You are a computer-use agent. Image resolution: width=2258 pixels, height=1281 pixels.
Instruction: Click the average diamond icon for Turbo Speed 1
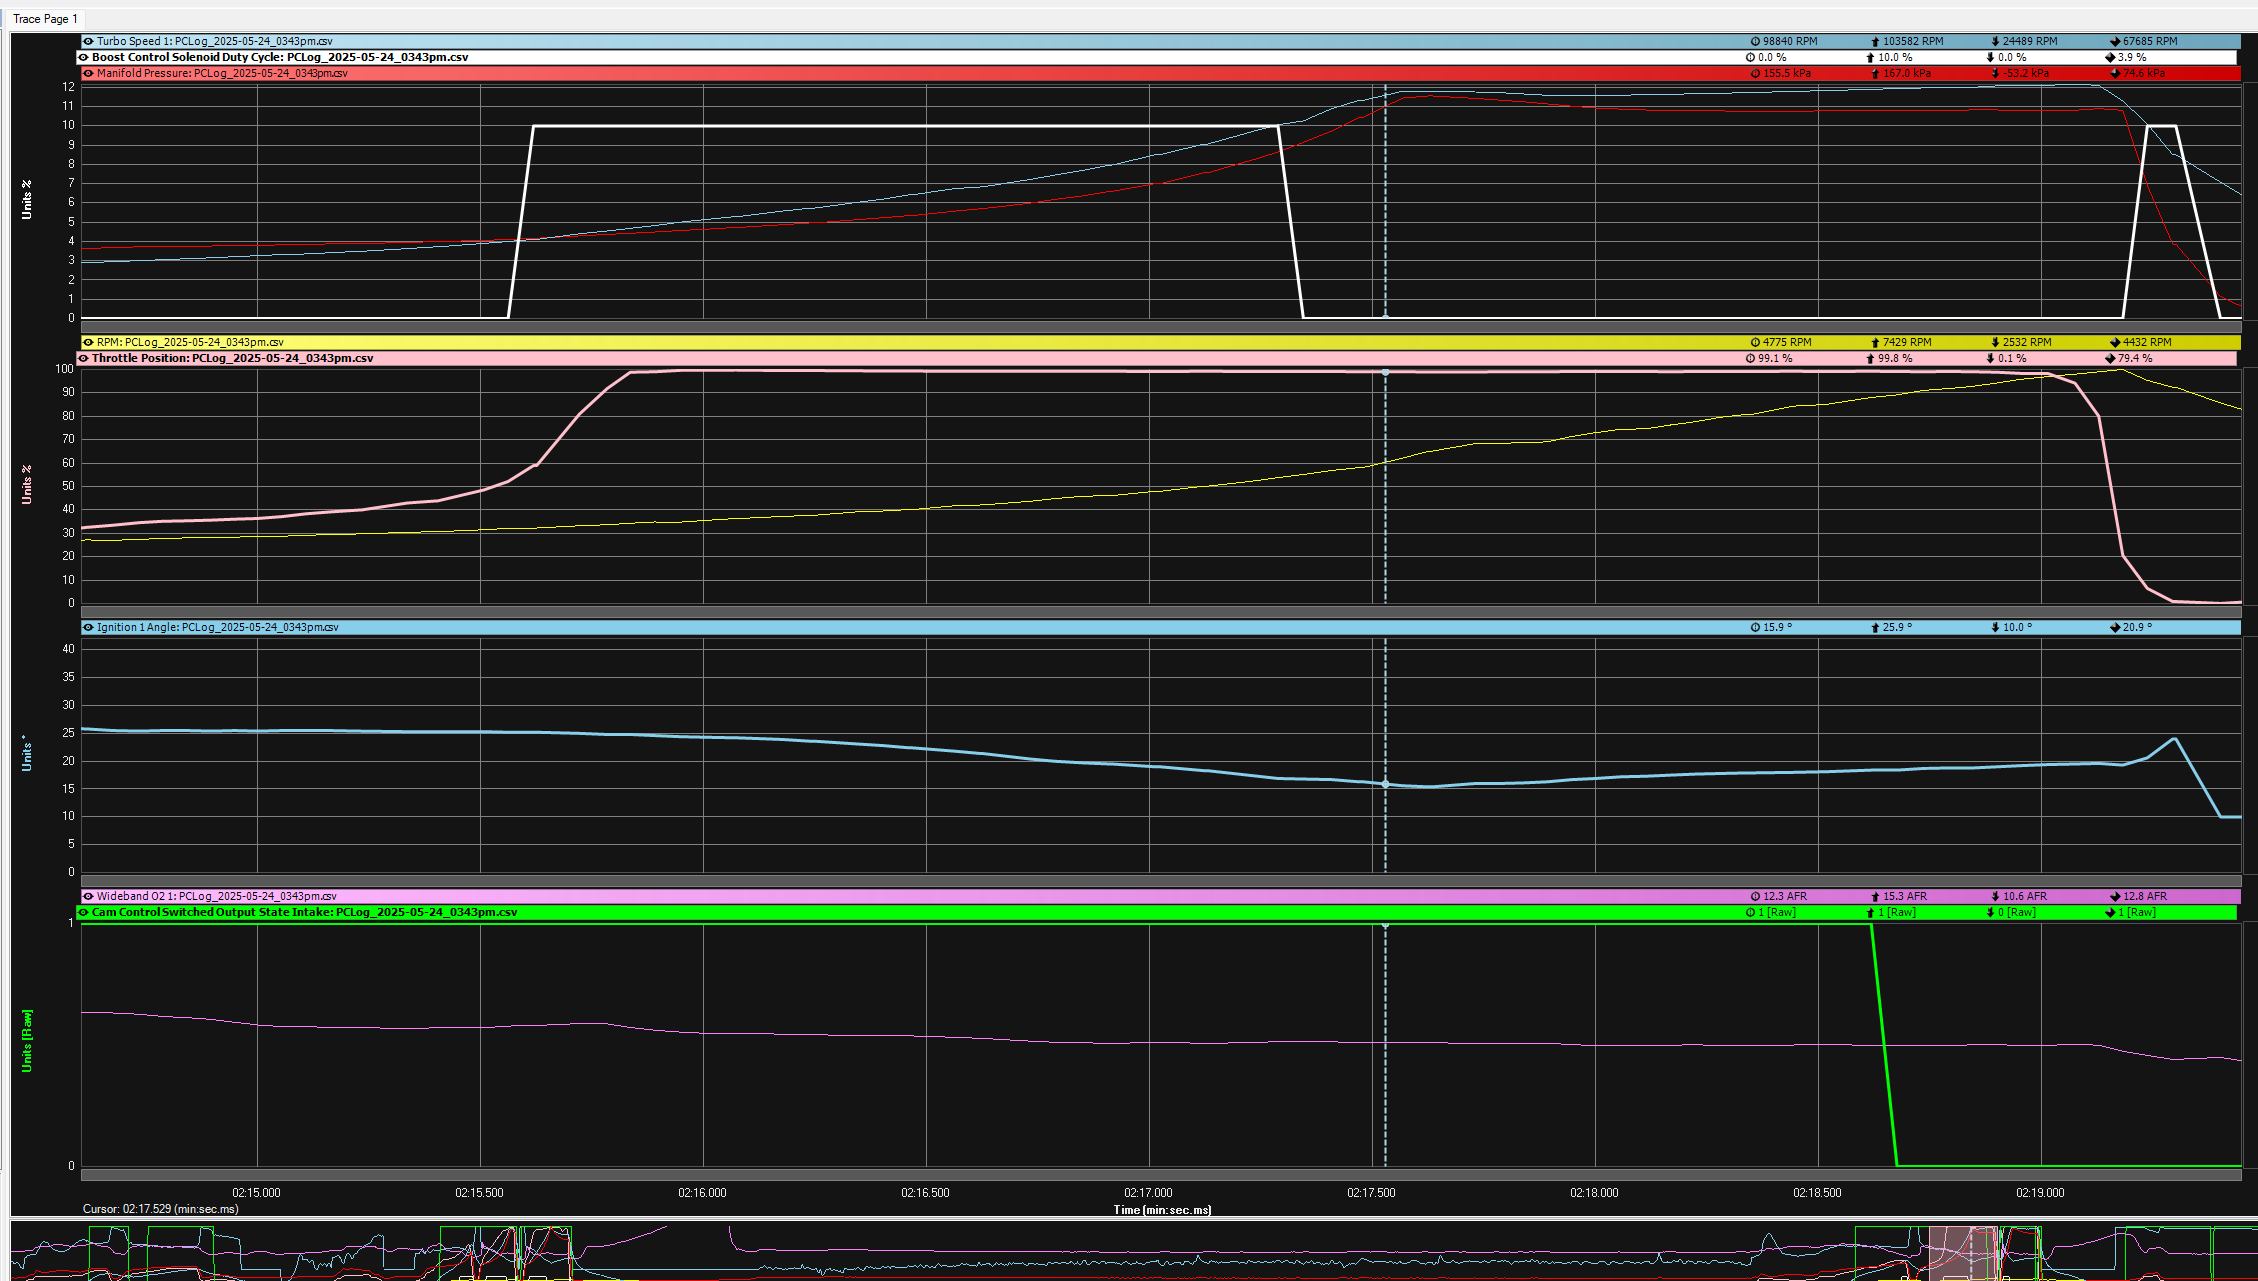[2115, 41]
